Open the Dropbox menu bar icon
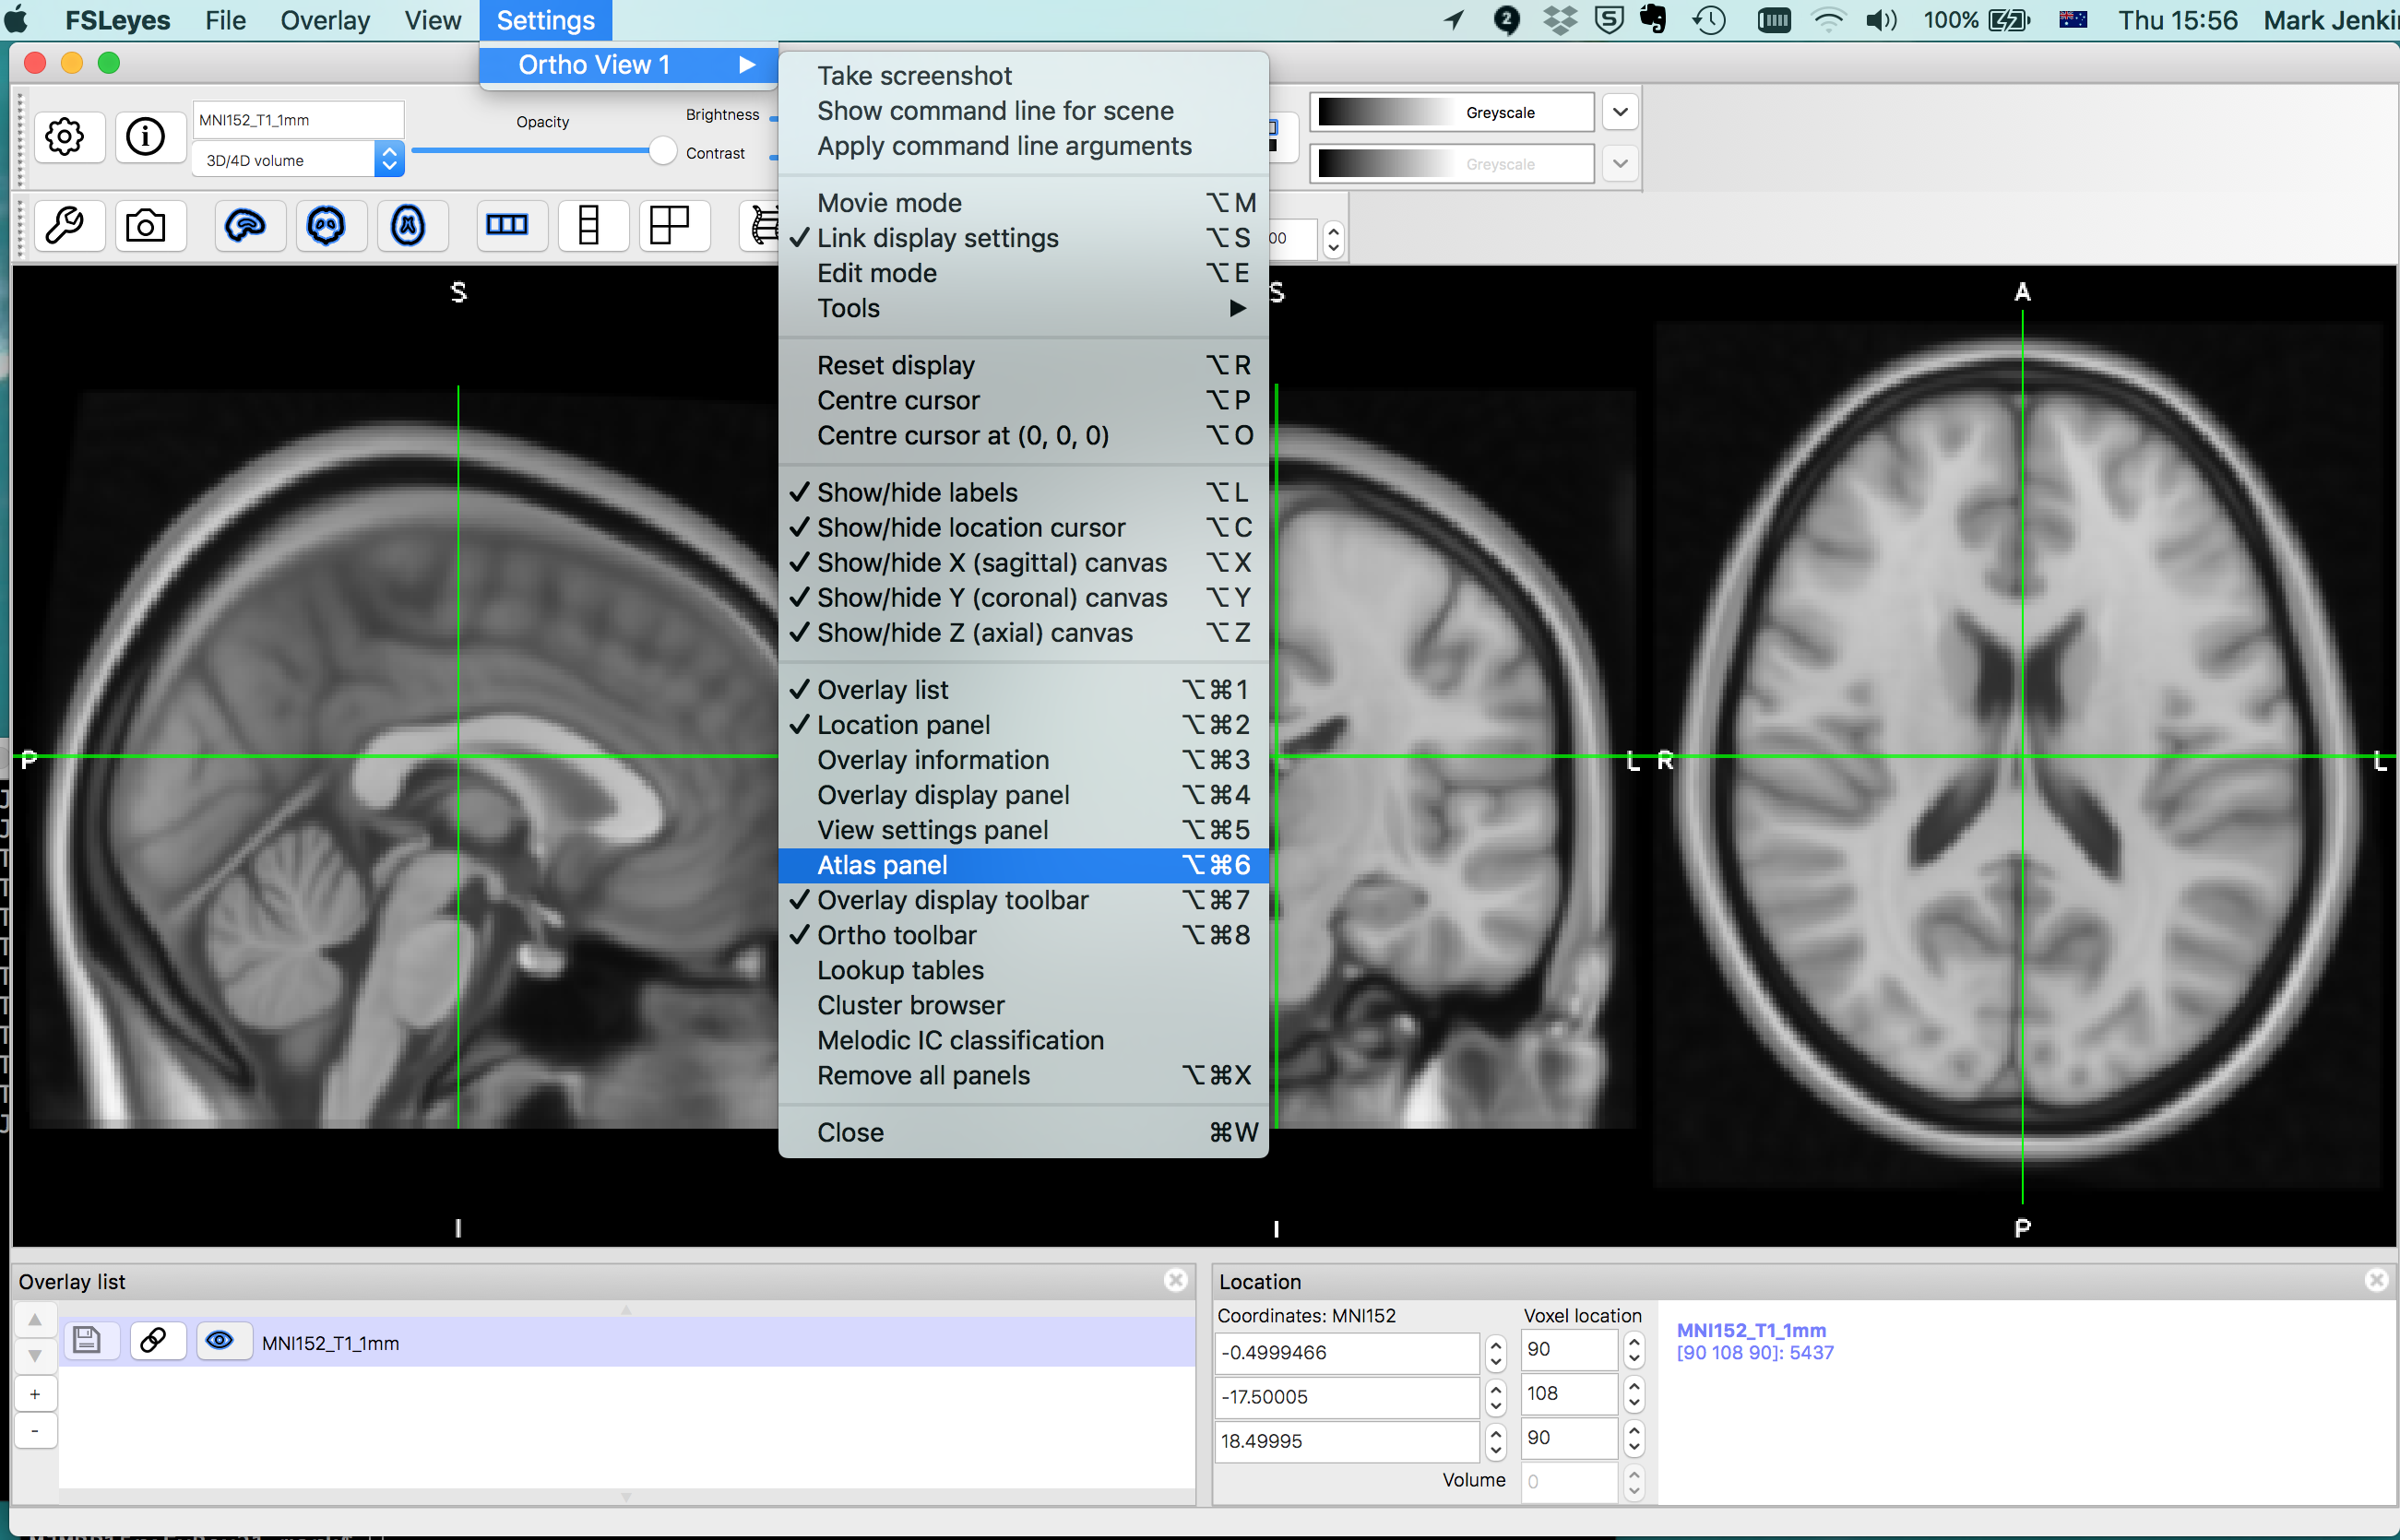The height and width of the screenshot is (1540, 2400). [x=1559, y=20]
